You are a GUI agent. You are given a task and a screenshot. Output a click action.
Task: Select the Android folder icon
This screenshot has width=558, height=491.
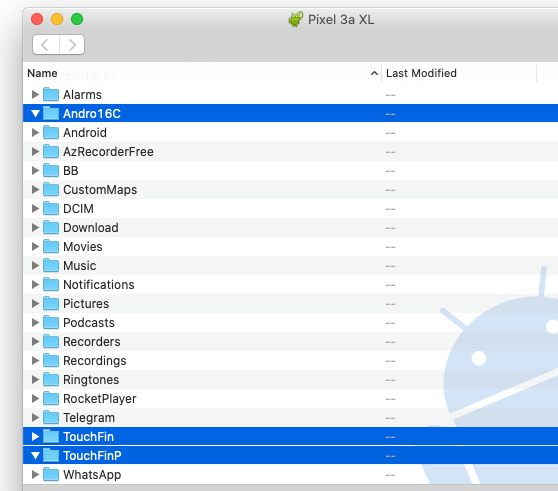[51, 132]
